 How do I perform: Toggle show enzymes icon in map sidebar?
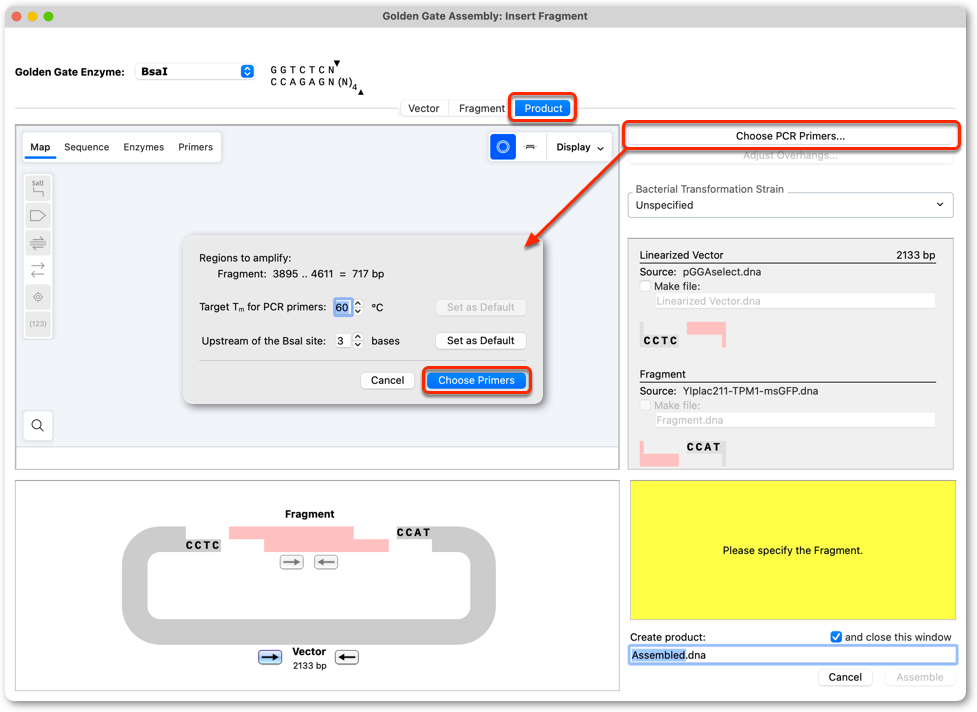[x=38, y=188]
